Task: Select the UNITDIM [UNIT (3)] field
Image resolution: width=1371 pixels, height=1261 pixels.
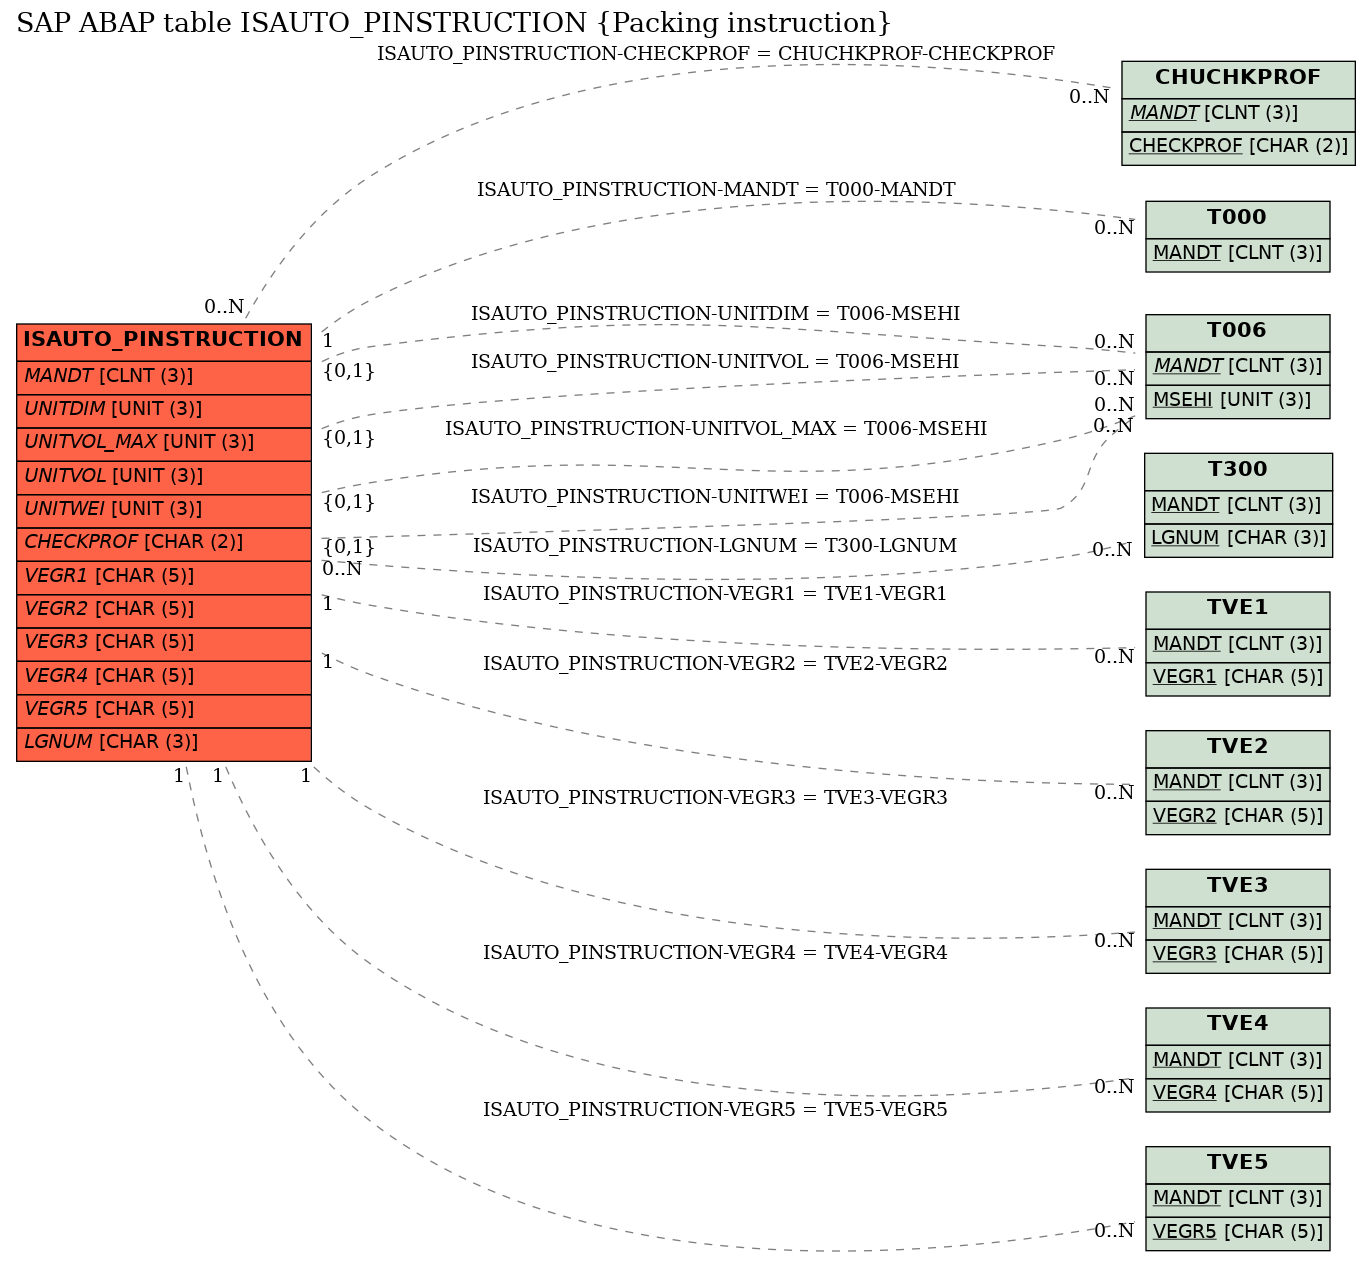Action: [164, 410]
